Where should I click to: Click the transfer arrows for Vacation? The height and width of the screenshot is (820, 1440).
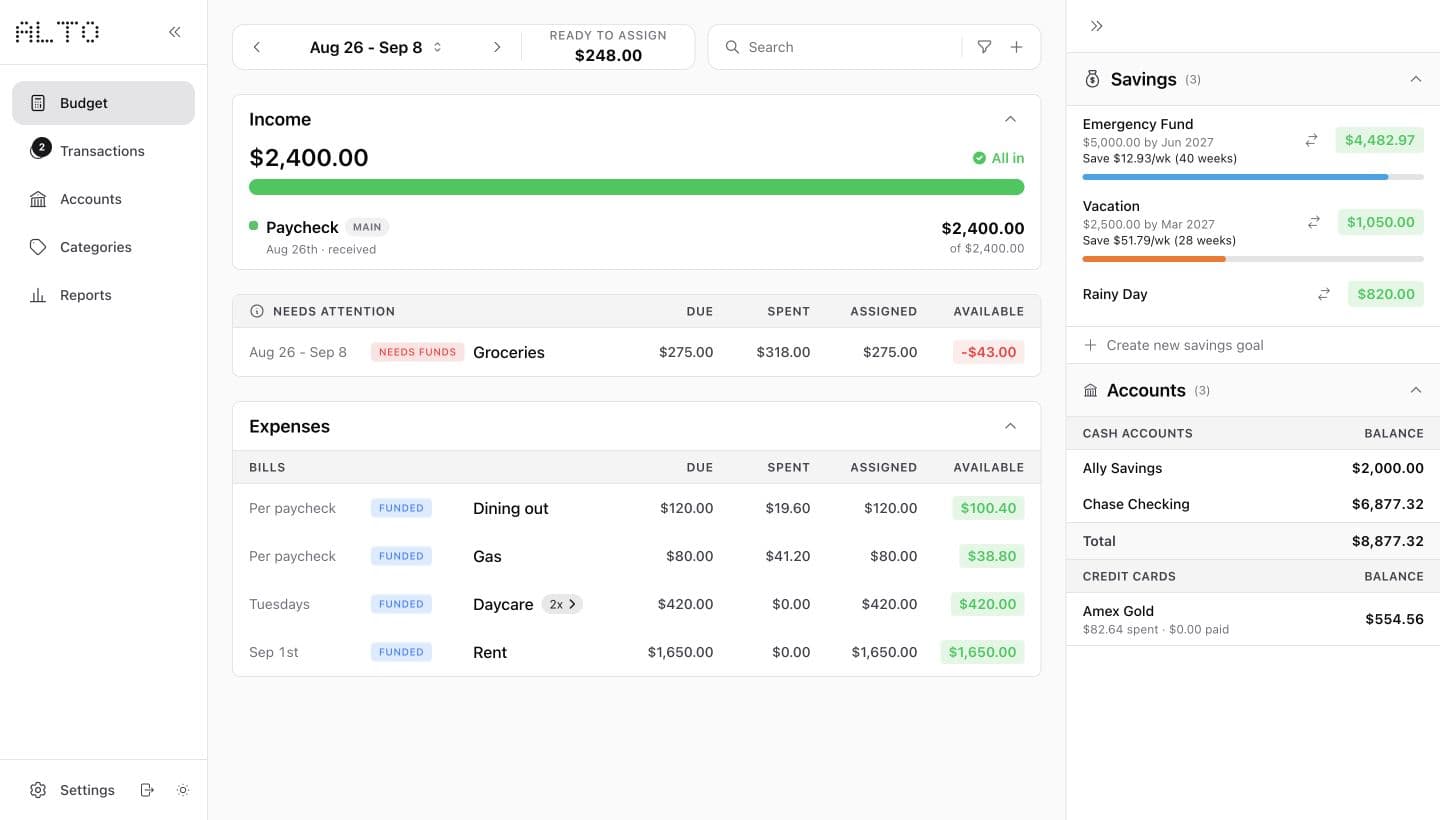pos(1314,223)
